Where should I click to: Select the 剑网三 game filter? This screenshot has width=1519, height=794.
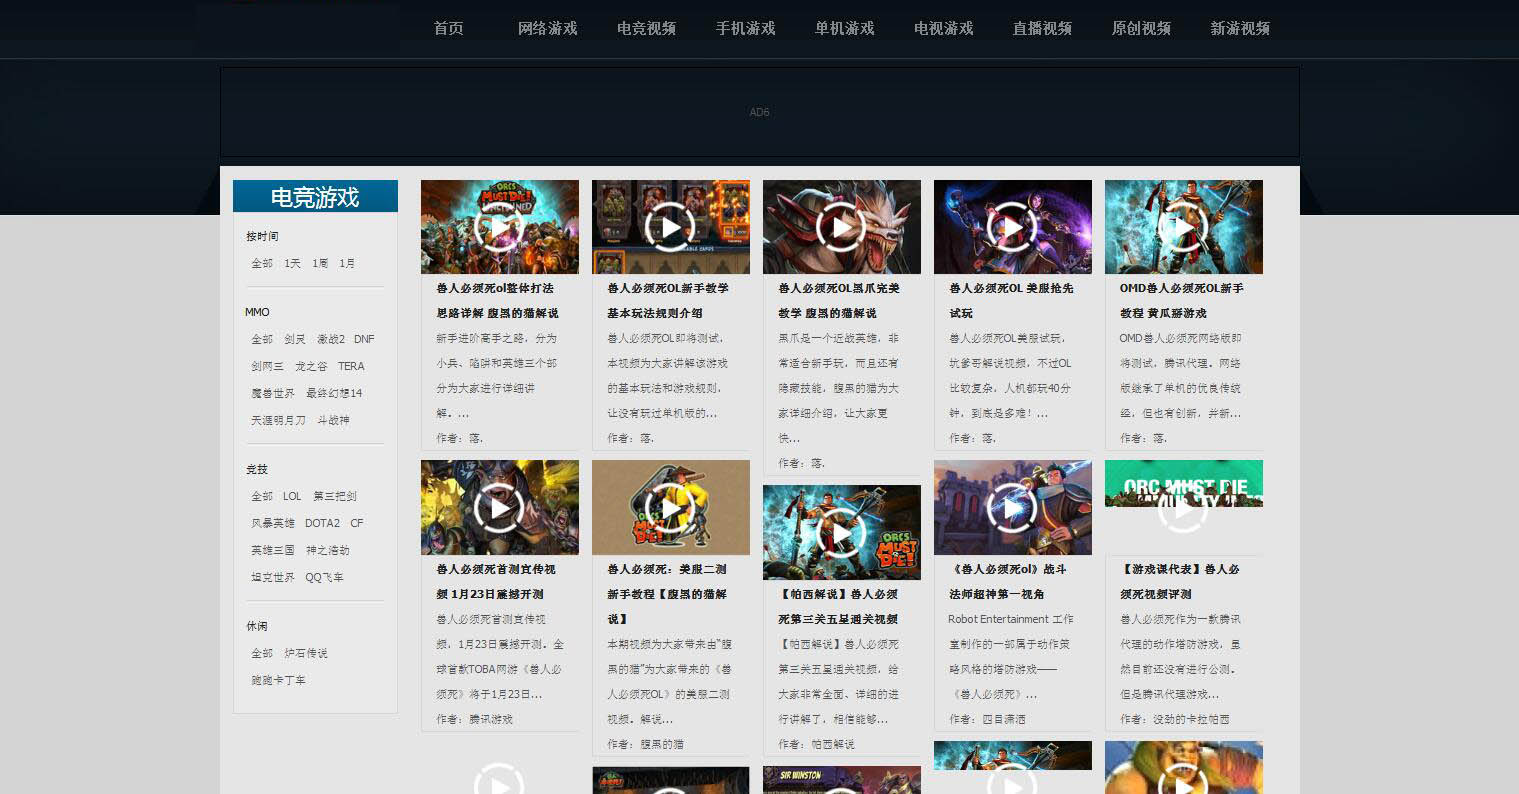point(267,366)
